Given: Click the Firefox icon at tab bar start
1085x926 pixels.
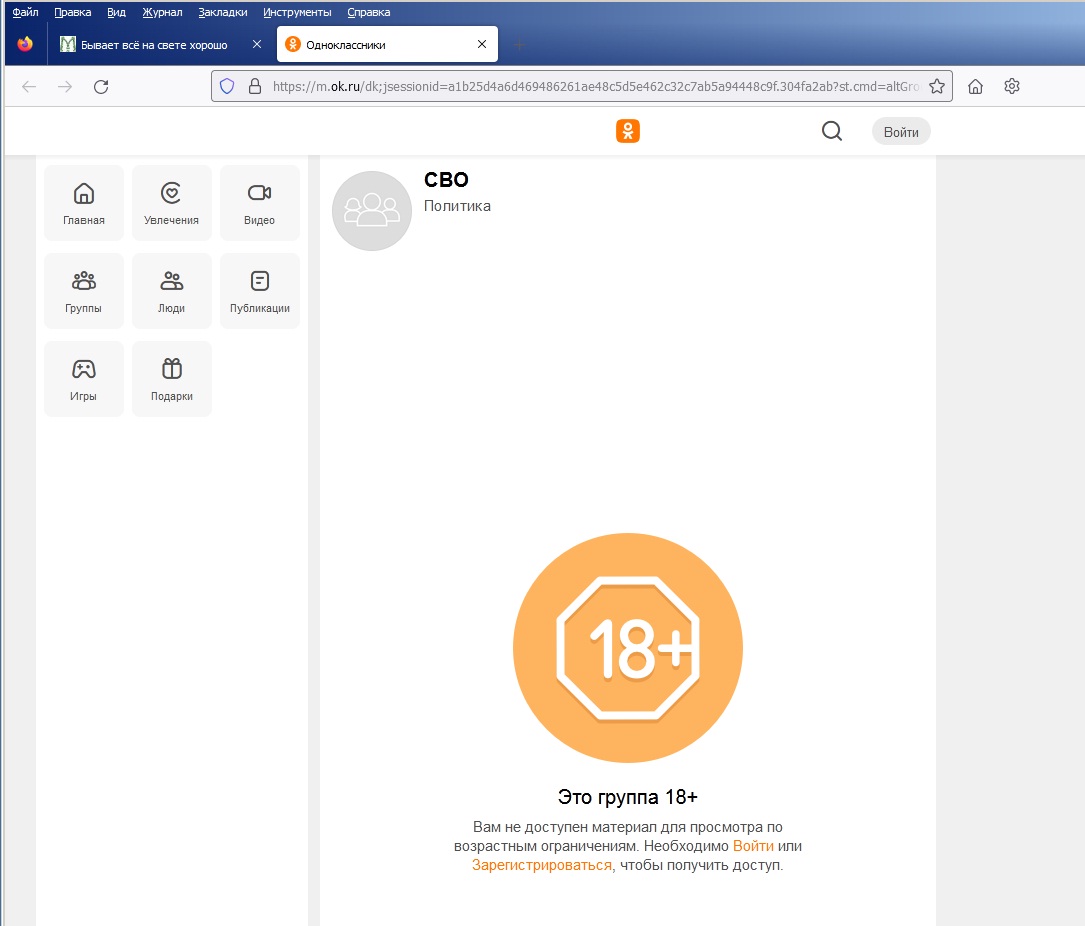Looking at the screenshot, I should tap(25, 44).
